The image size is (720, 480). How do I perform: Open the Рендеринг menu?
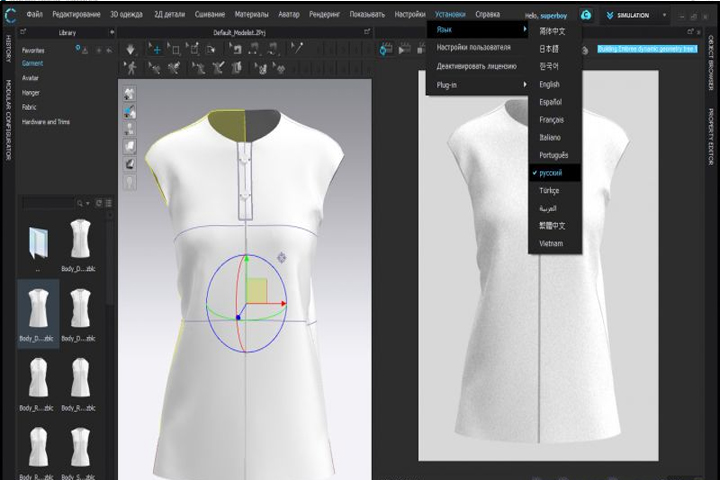324,14
